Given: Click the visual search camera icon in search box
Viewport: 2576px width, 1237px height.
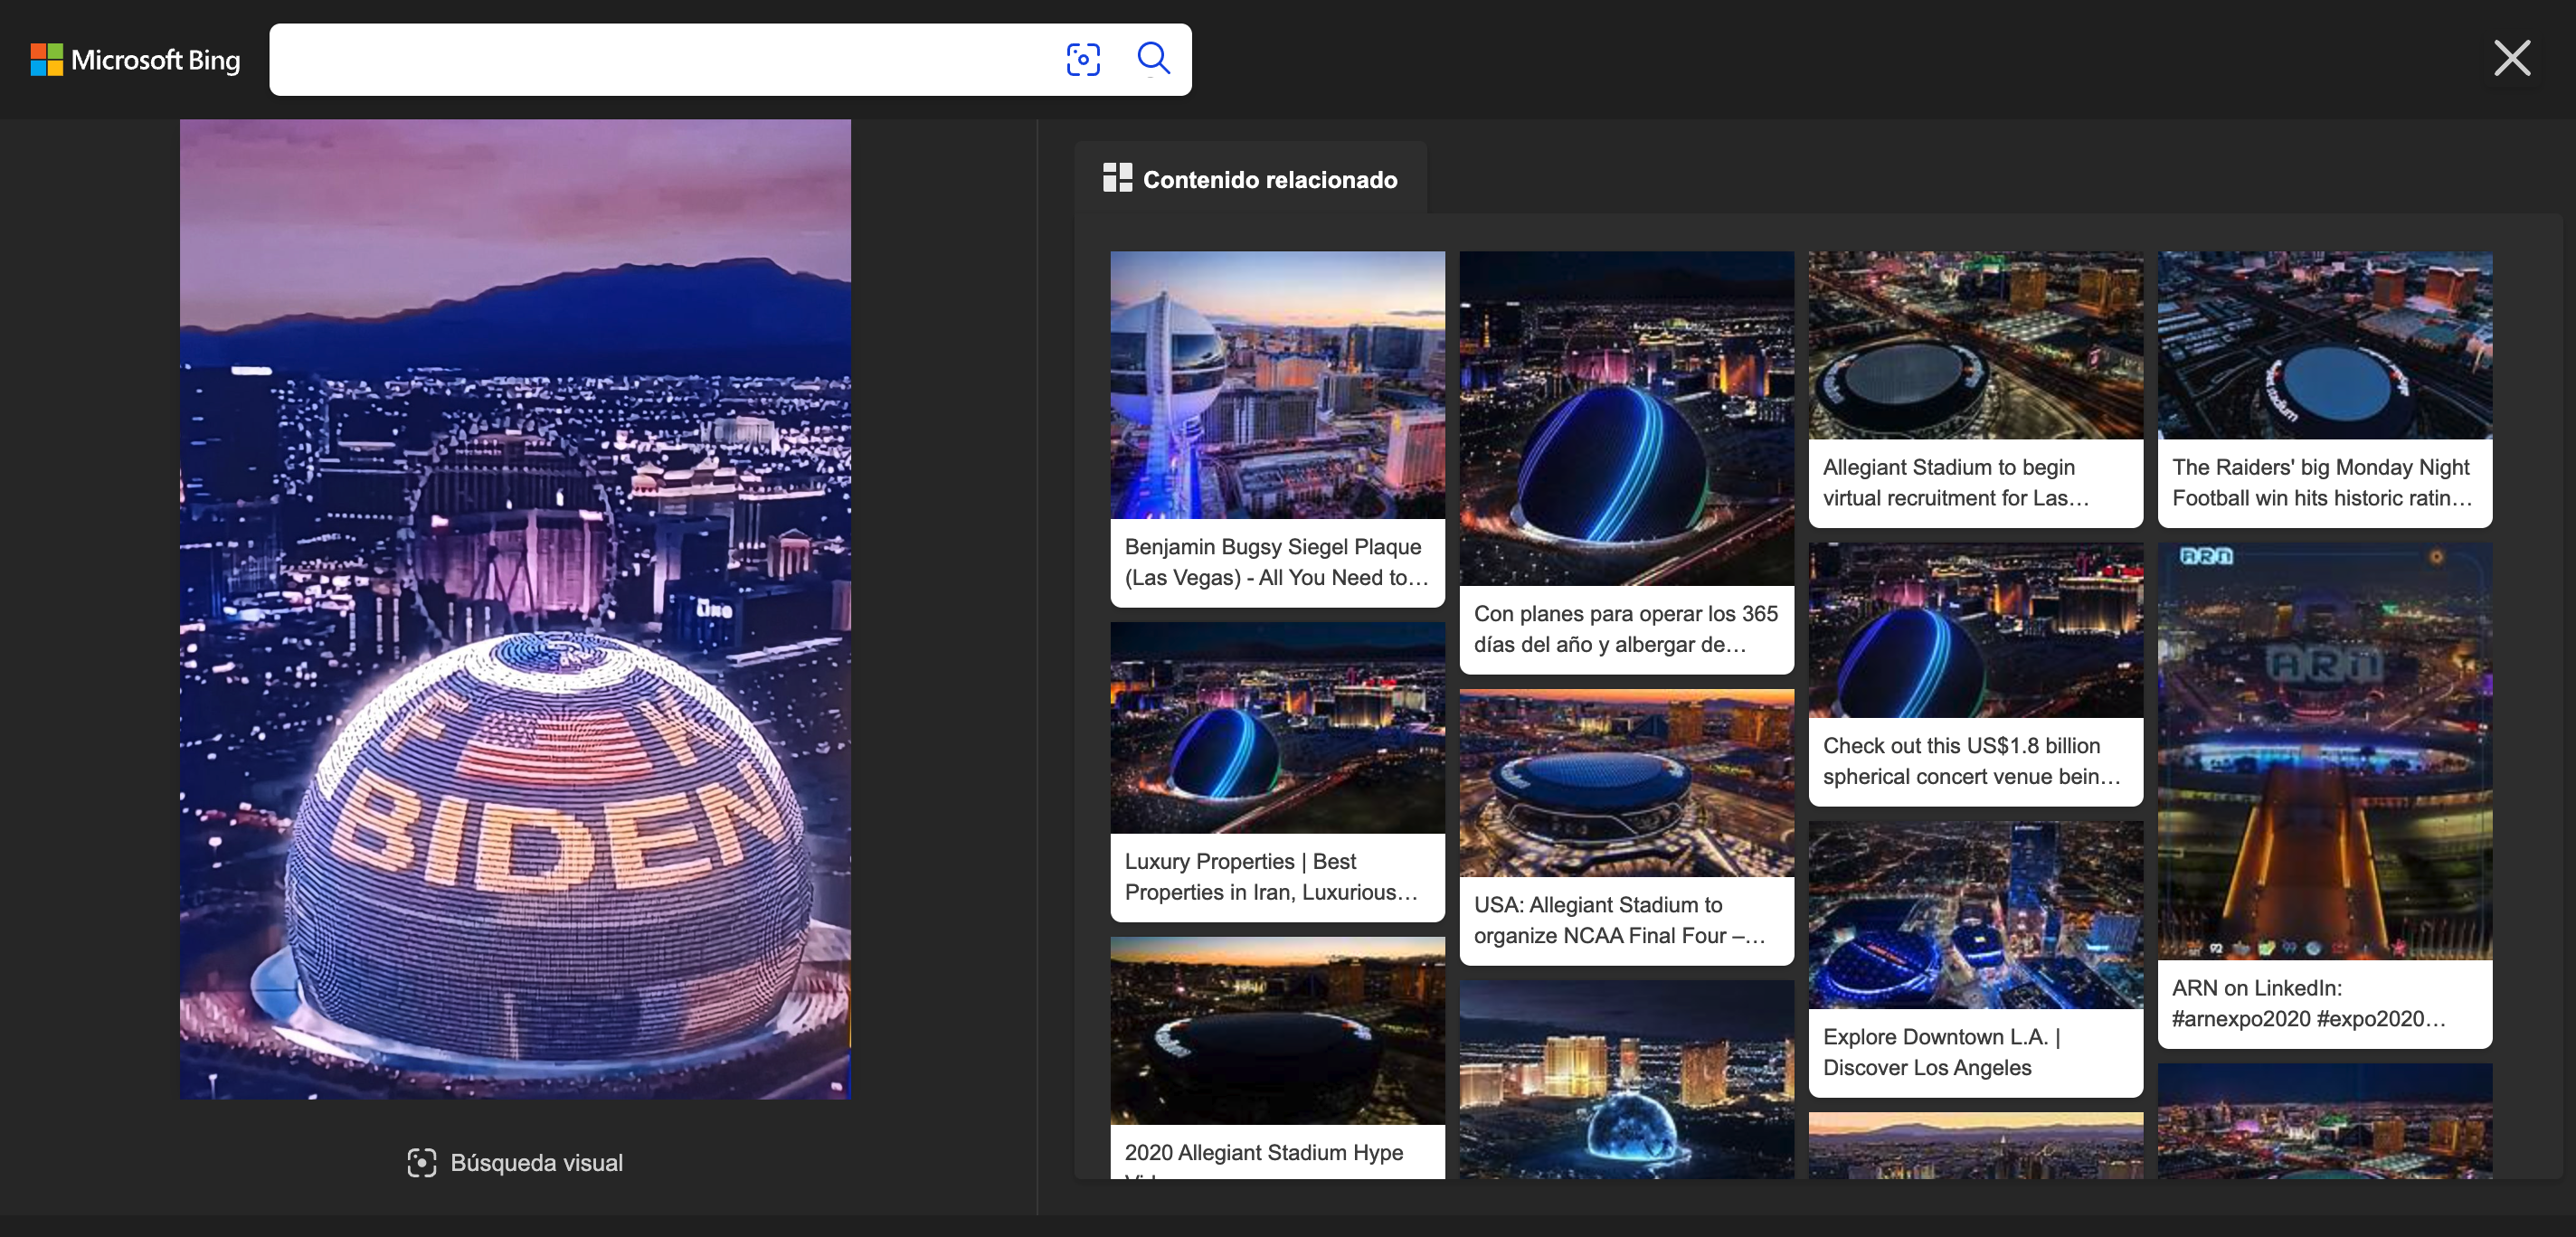Looking at the screenshot, I should [x=1083, y=59].
